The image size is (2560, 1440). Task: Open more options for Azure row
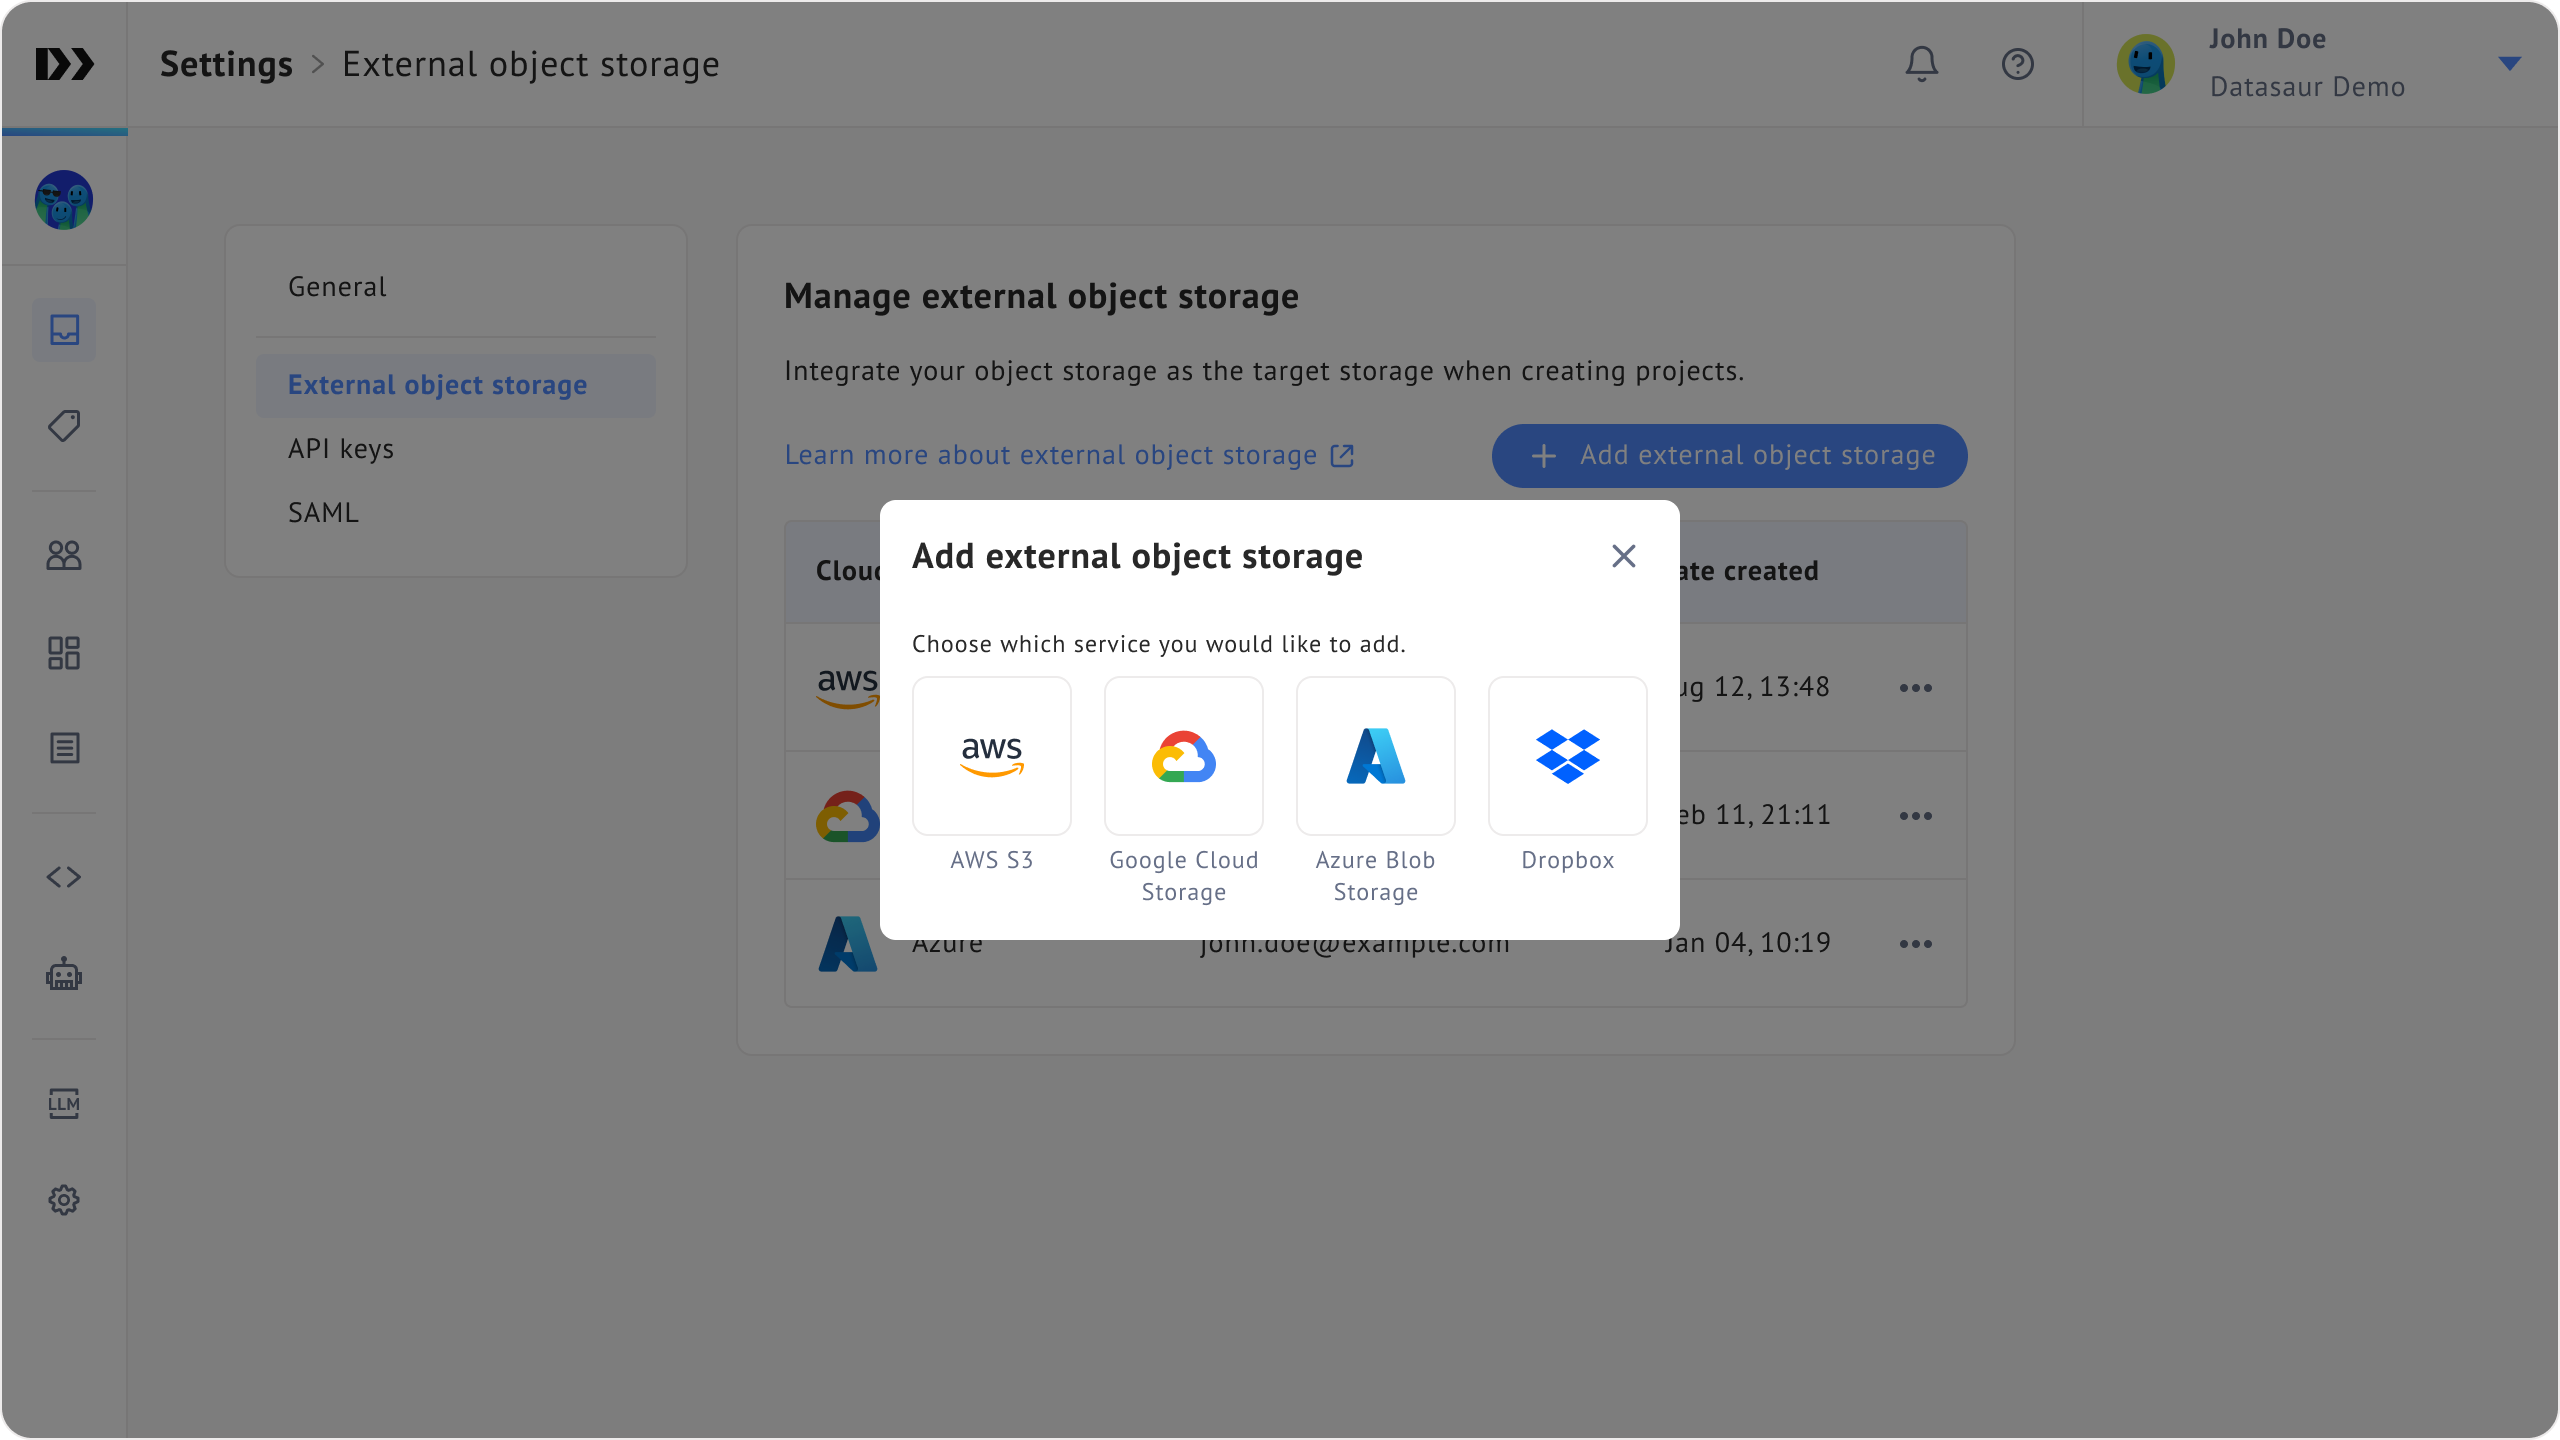(1915, 944)
